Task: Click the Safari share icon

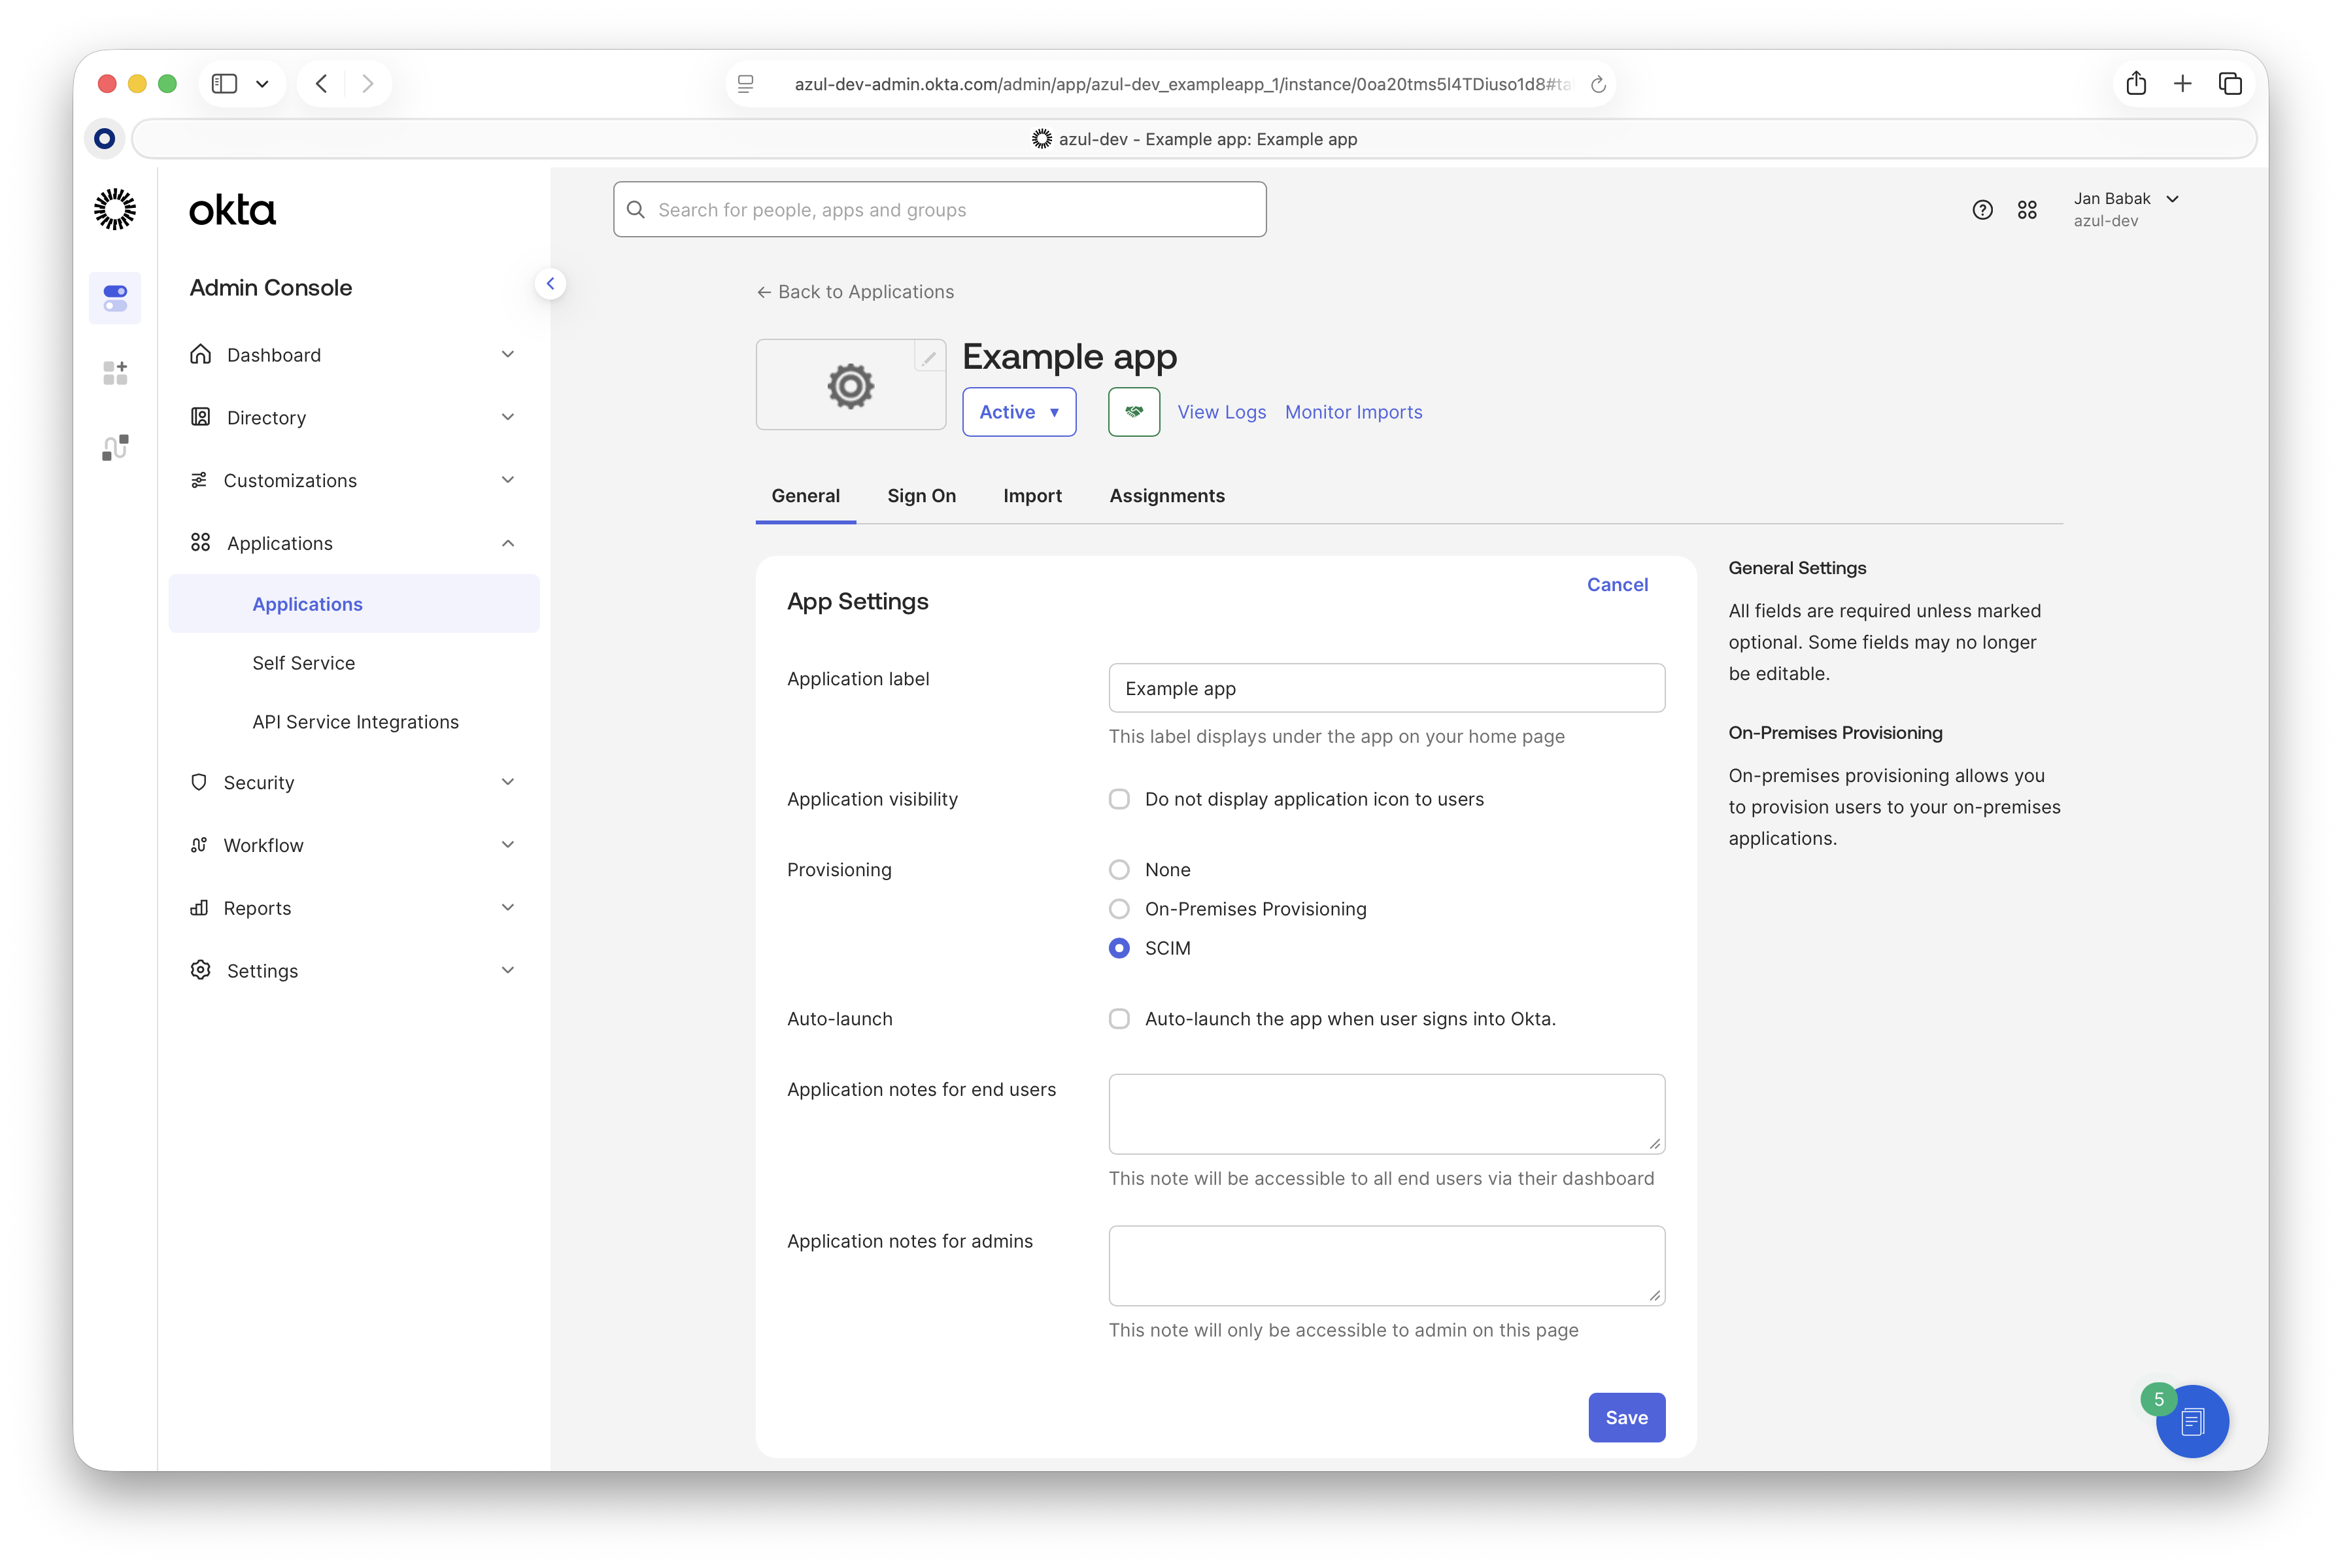Action: (x=2136, y=84)
